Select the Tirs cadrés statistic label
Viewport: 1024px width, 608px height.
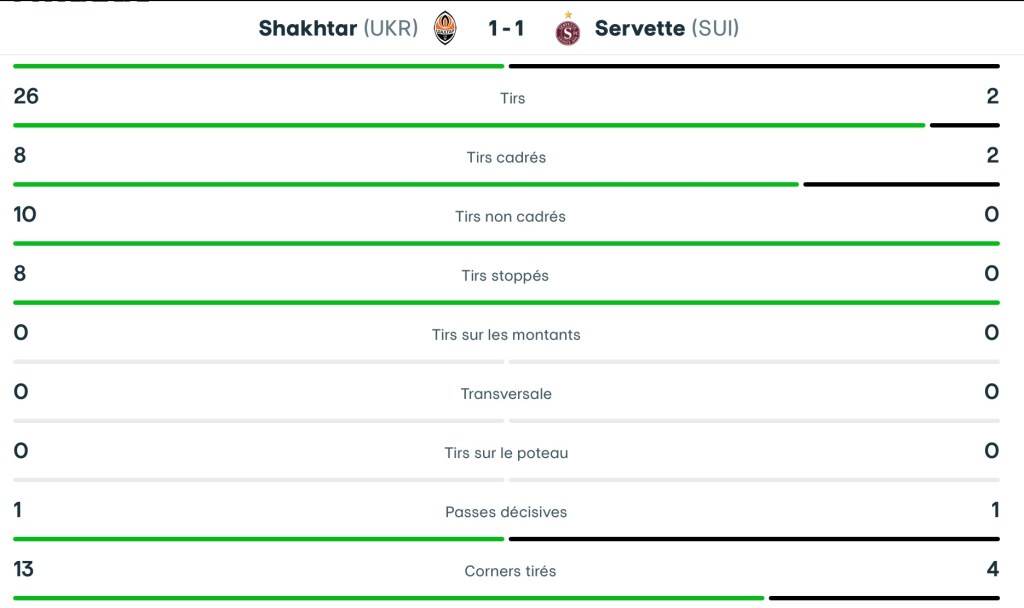506,157
